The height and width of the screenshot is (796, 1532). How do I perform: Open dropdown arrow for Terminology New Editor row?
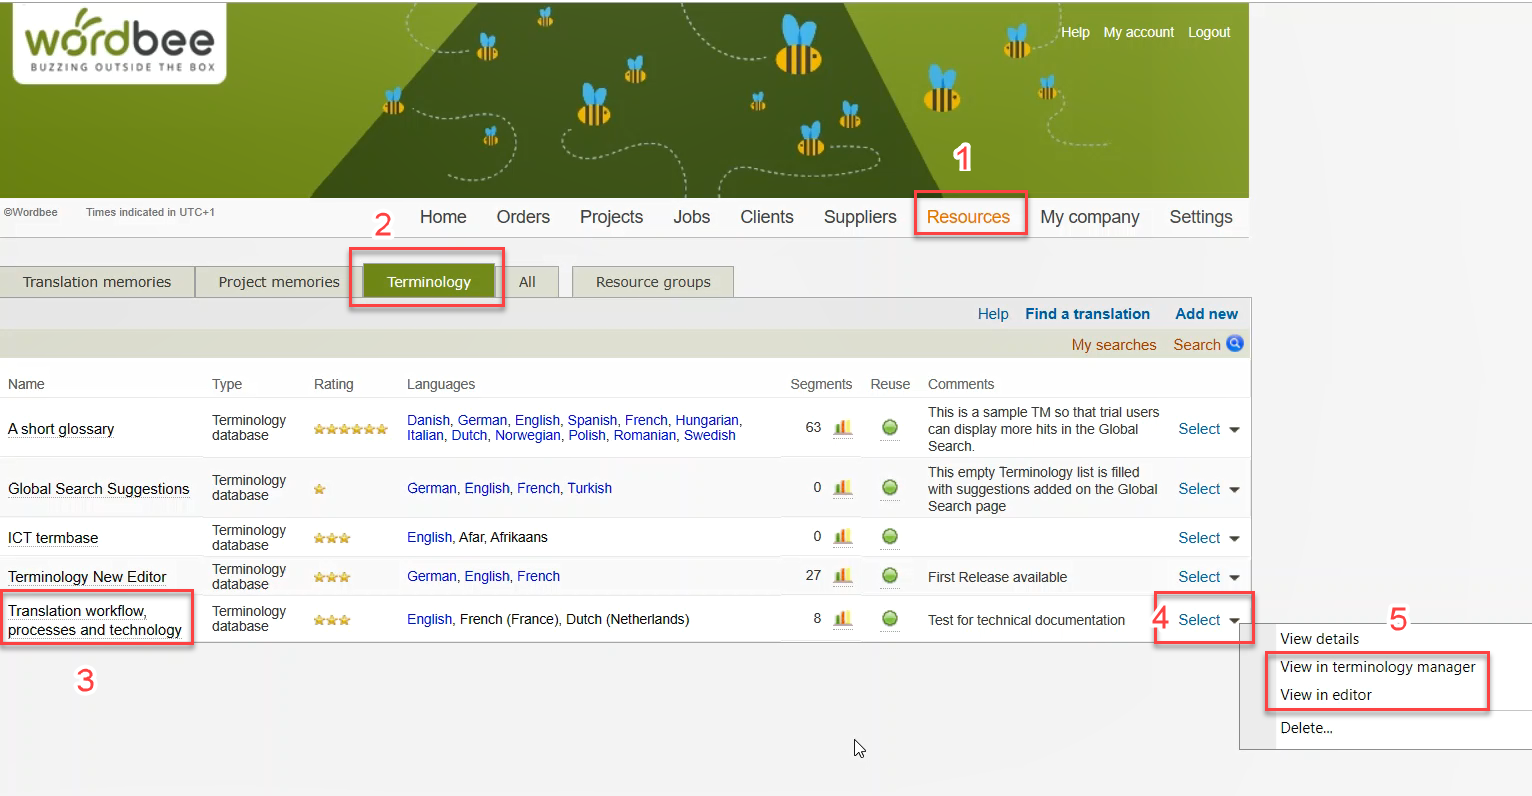(1234, 578)
